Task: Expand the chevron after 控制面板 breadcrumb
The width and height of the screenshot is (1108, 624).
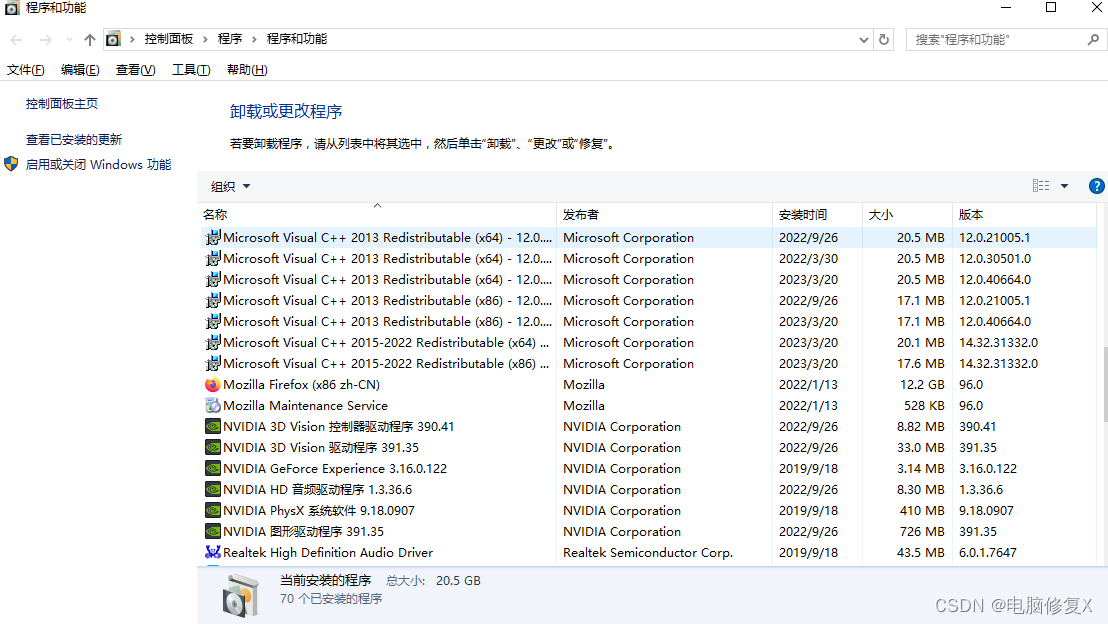Action: point(205,39)
